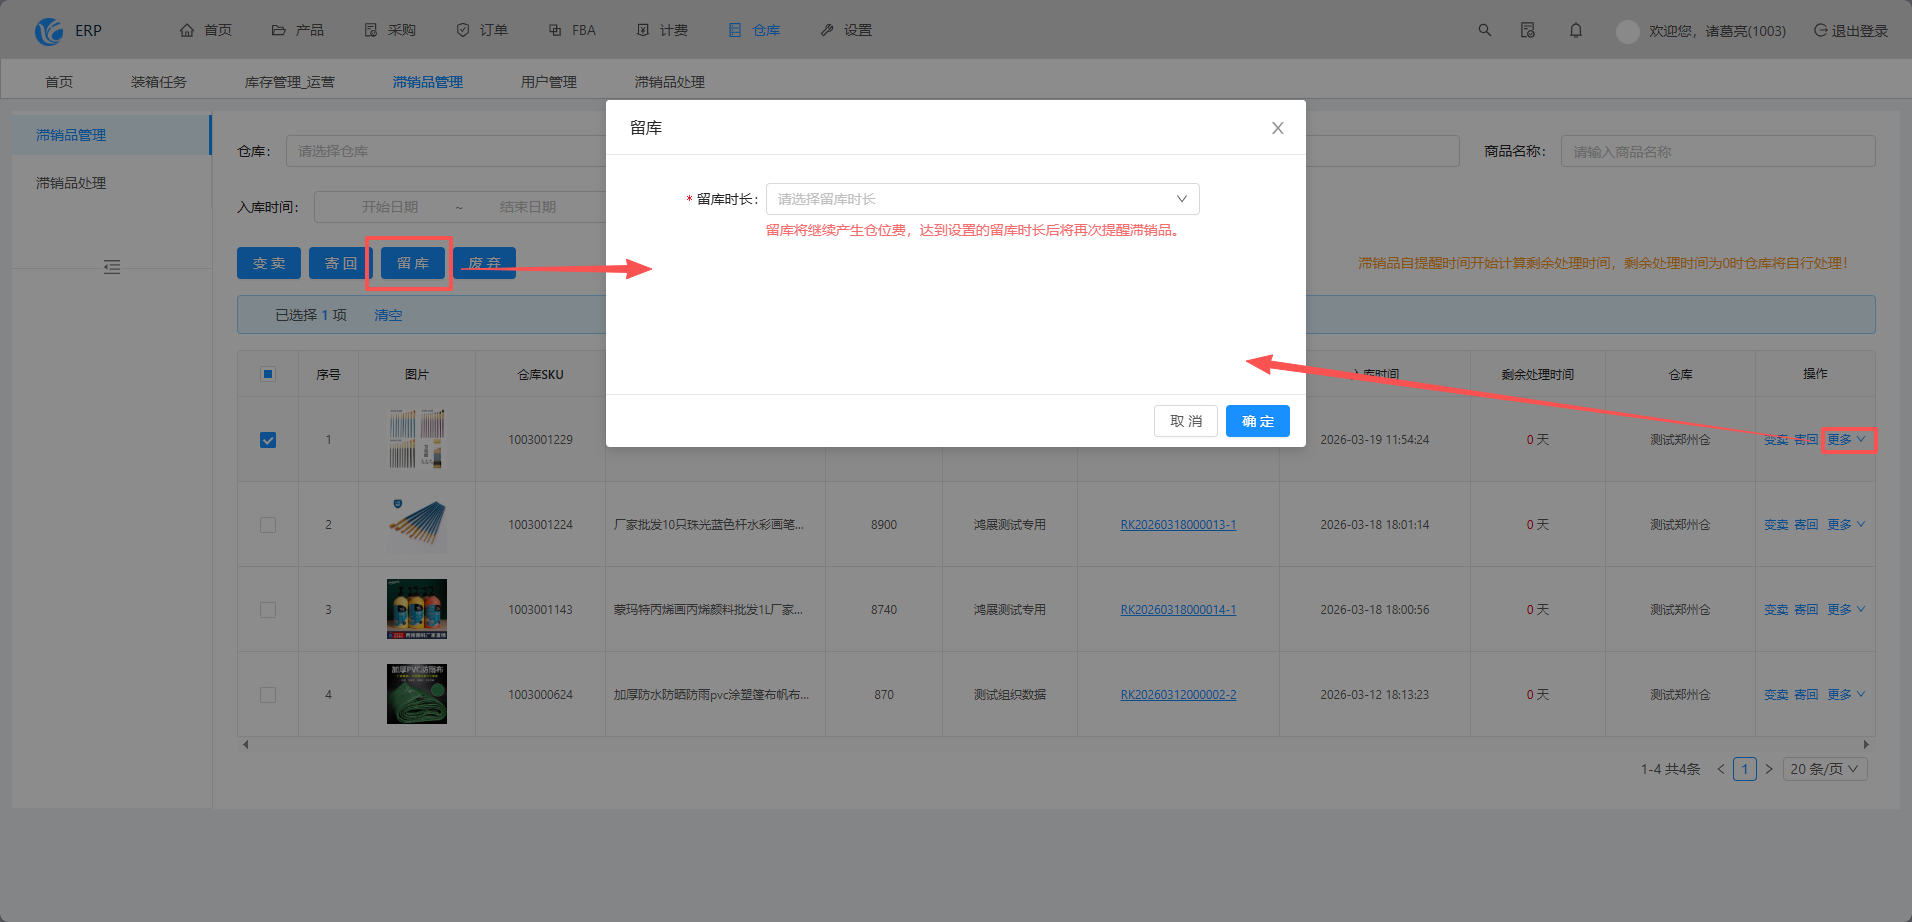Open row 1 product thumbnail
Viewport: 1912px width, 922px height.
[x=417, y=439]
